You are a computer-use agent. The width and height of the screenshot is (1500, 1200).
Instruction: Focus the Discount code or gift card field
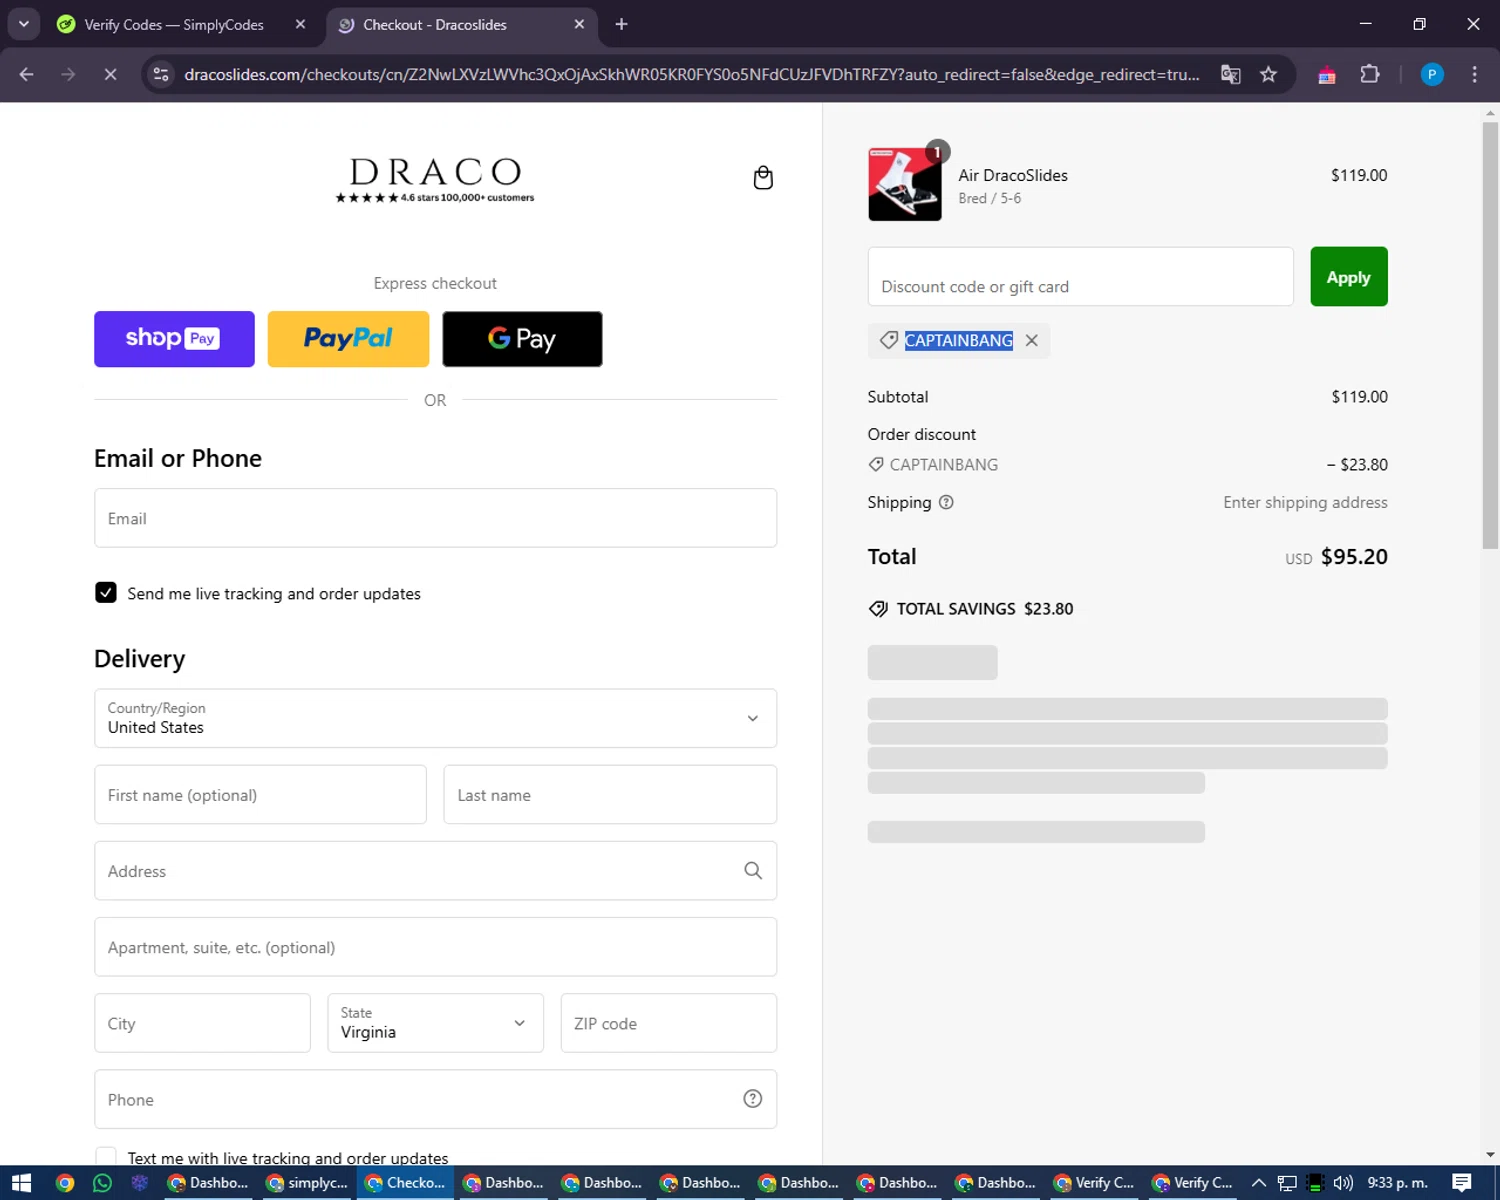pos(1080,277)
